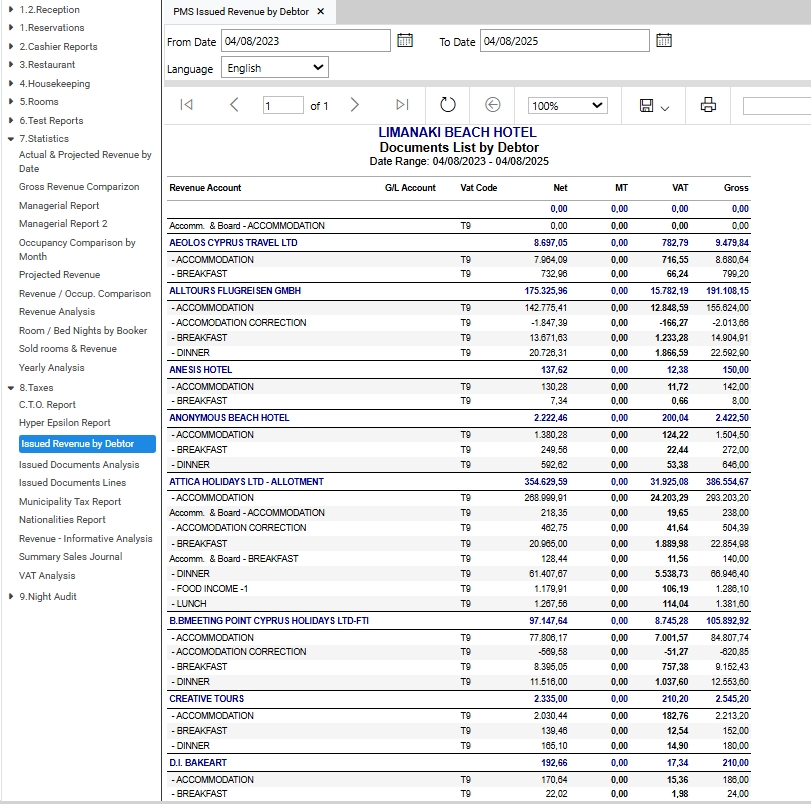The height and width of the screenshot is (804, 811).
Task: Open the Language dropdown
Action: (275, 68)
